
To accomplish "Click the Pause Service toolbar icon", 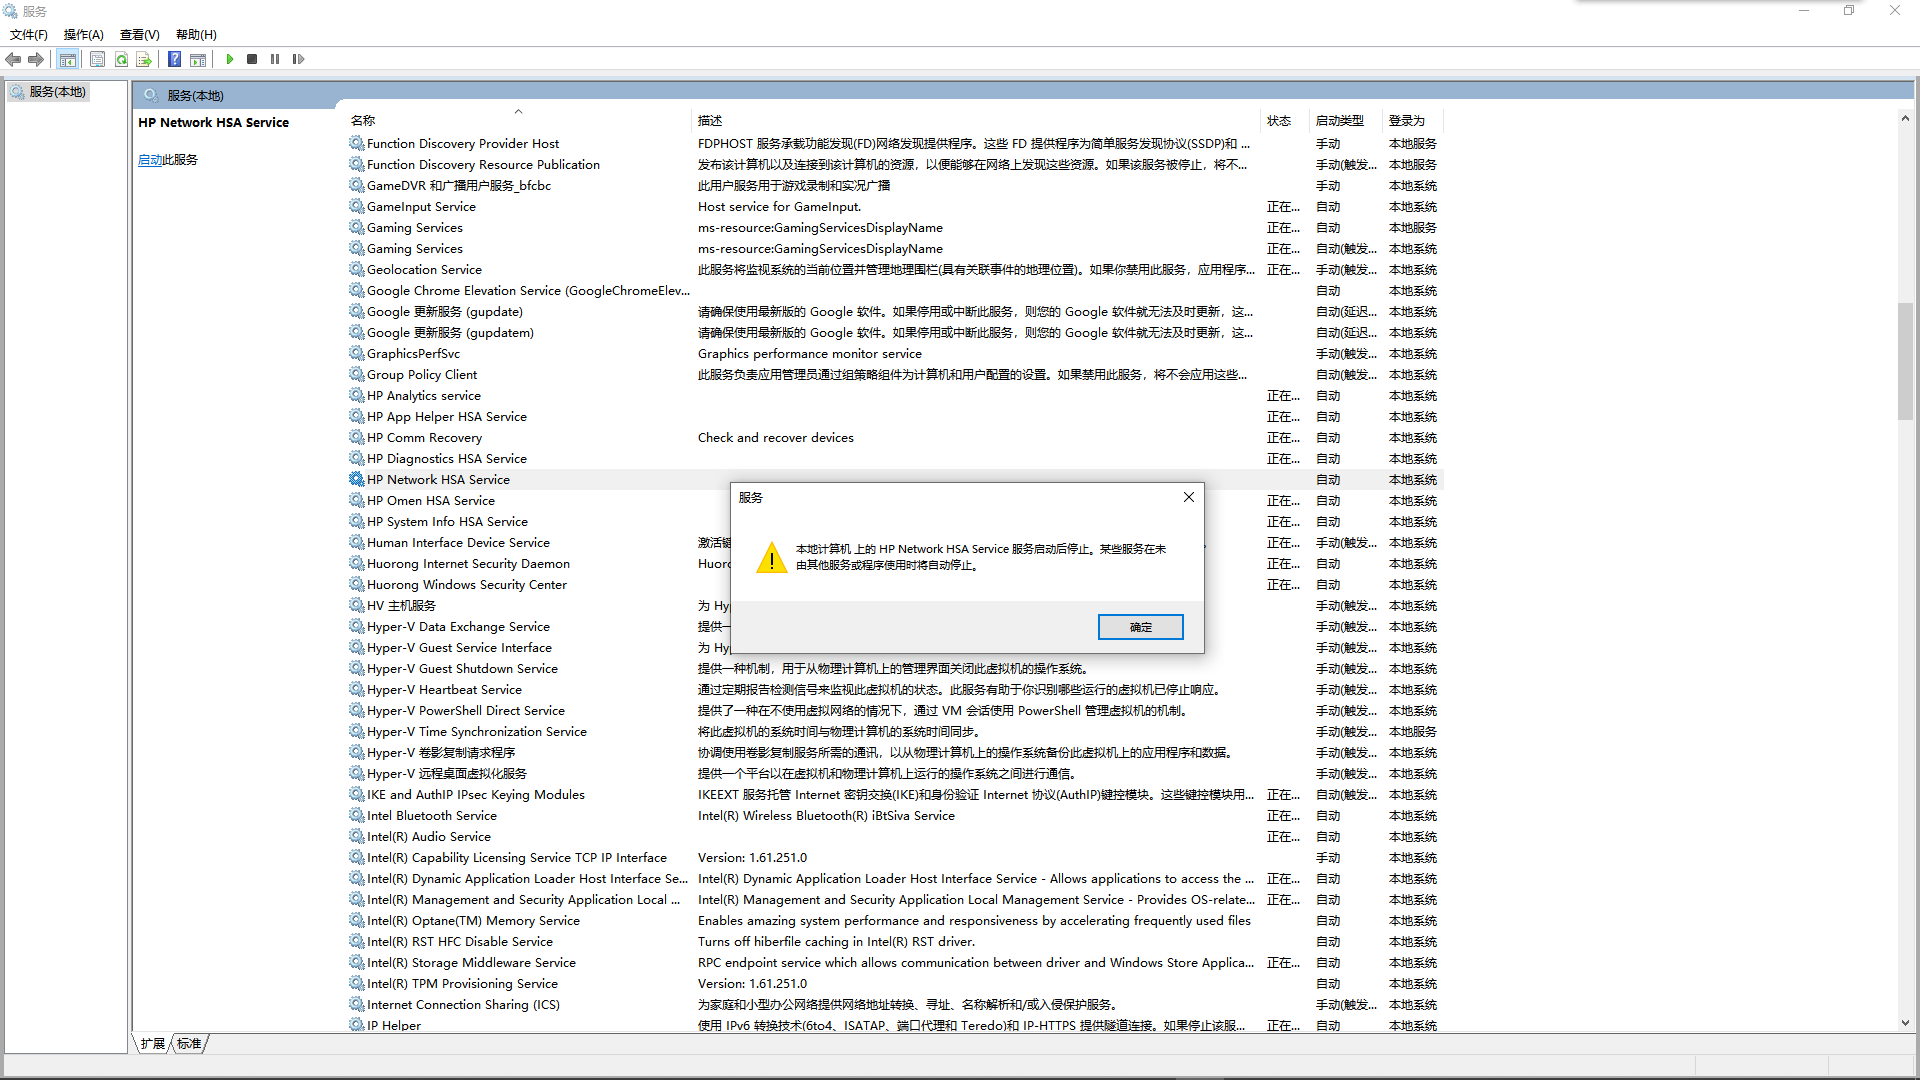I will point(275,59).
